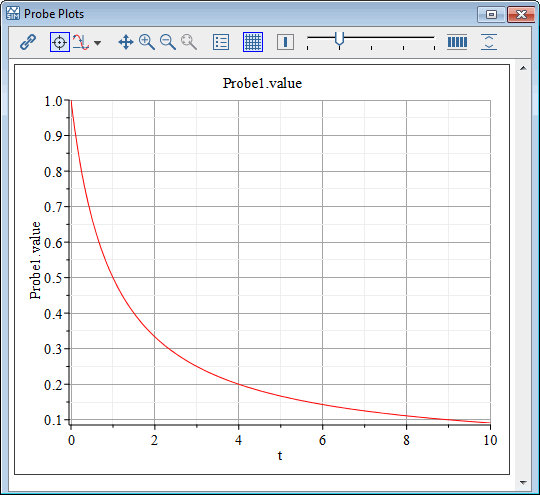Click the Probe1.value plot title
The height and width of the screenshot is (495, 540).
[x=262, y=83]
